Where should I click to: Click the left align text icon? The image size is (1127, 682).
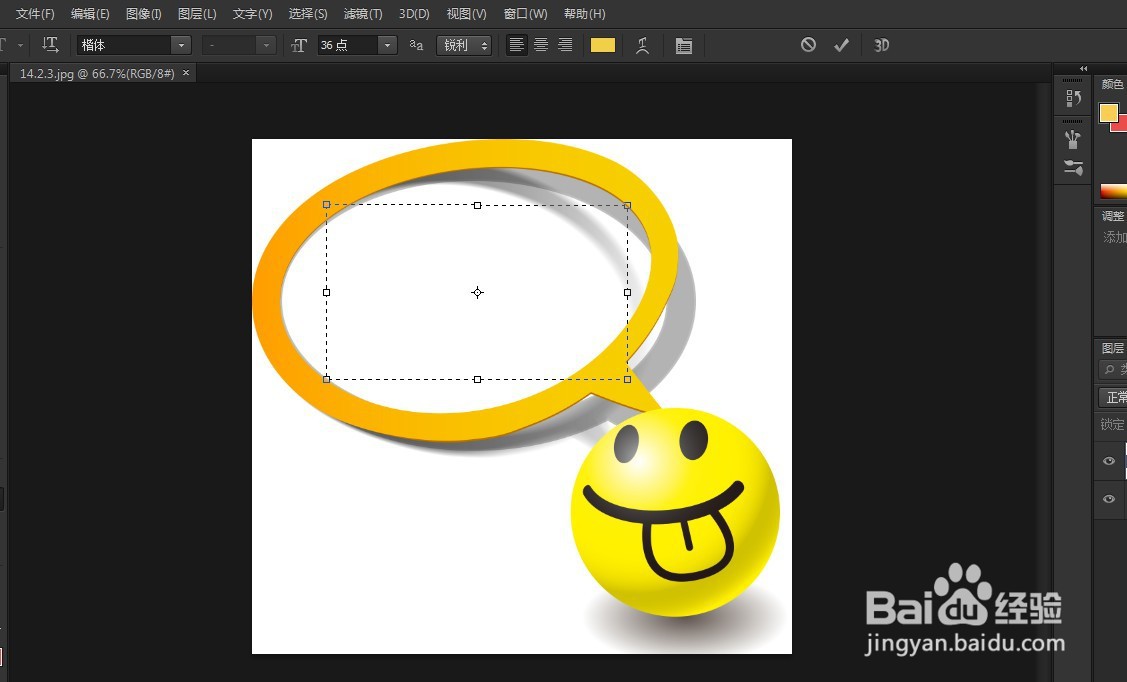click(516, 45)
